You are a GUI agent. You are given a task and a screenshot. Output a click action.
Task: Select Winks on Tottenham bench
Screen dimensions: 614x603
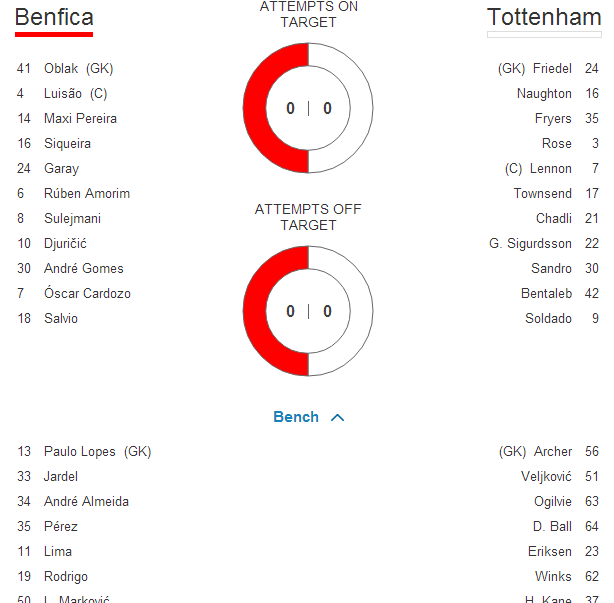pos(554,577)
